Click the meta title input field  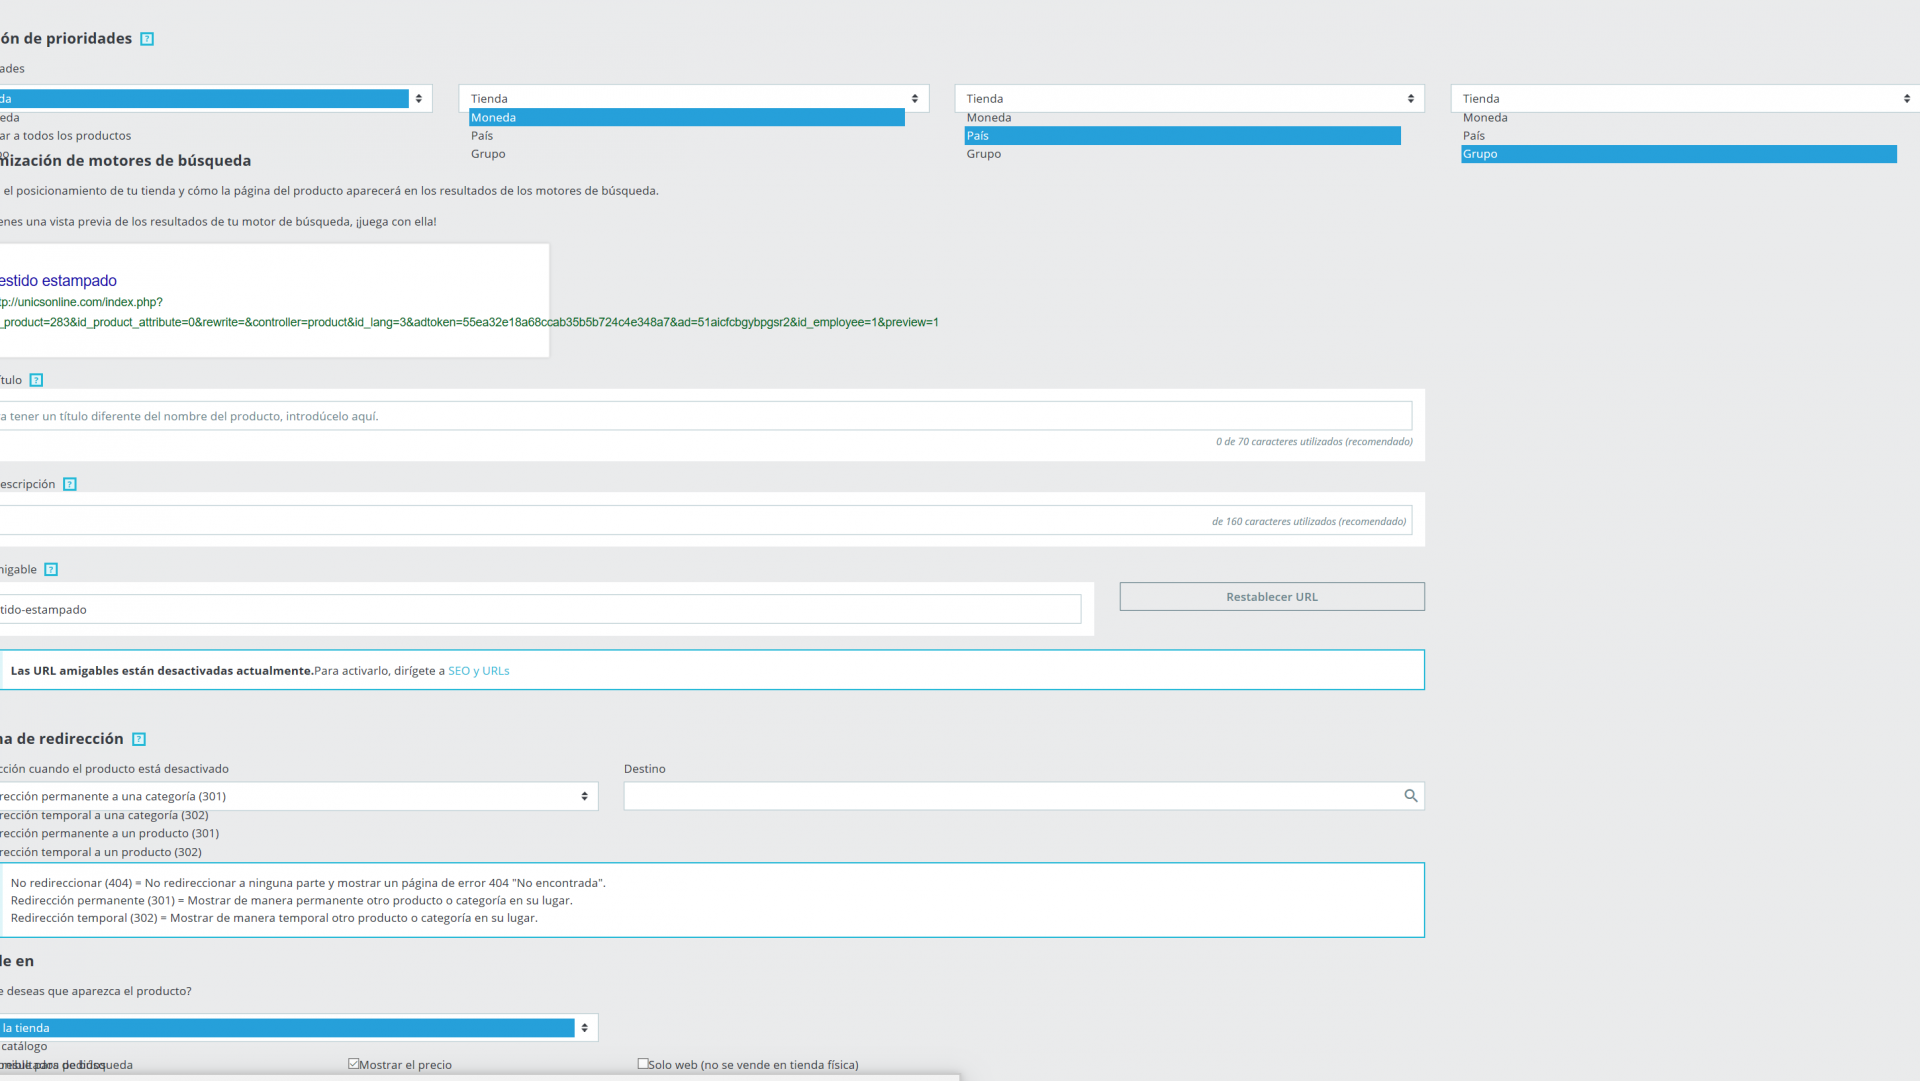pos(700,416)
